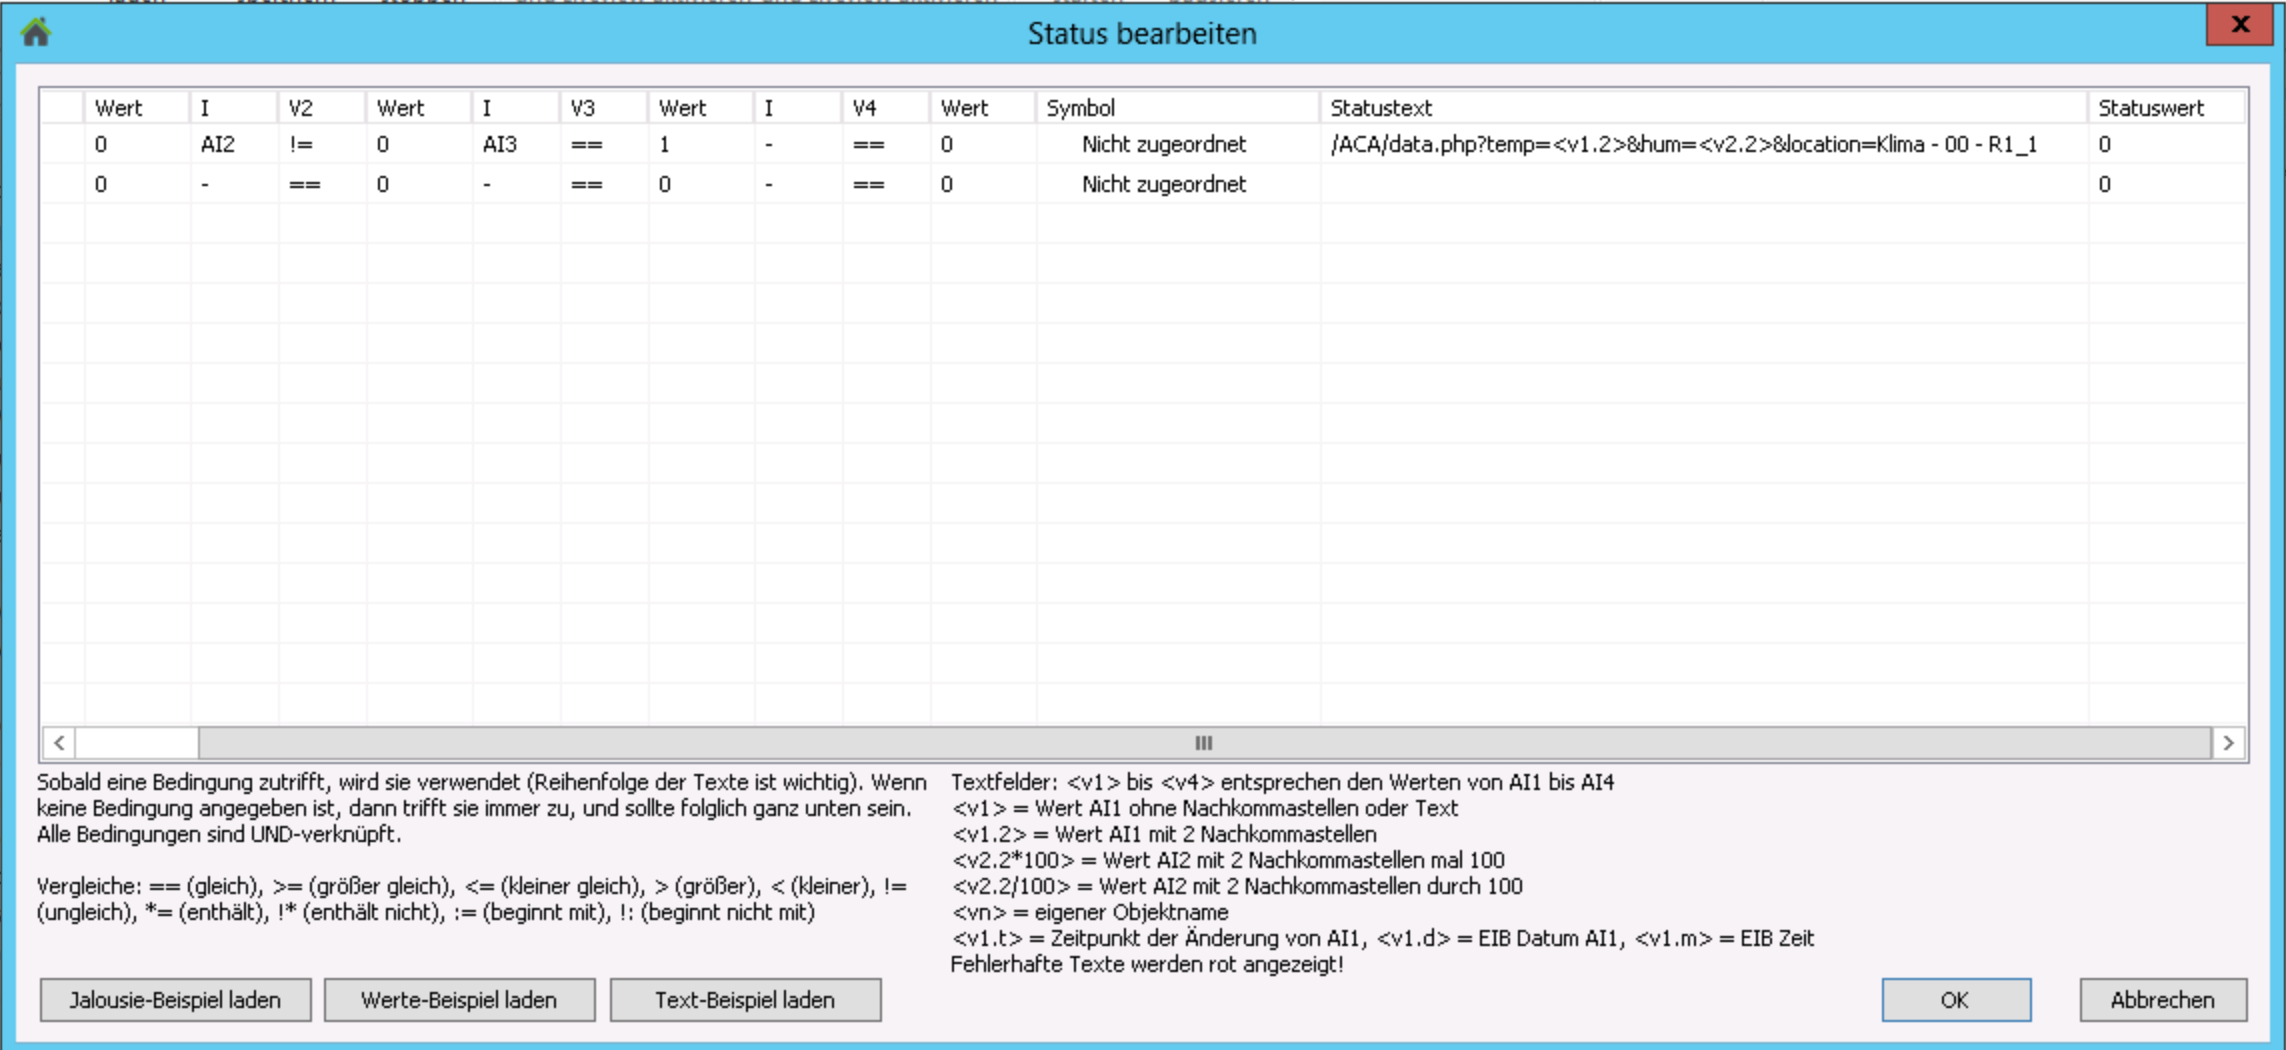2286x1050 pixels.
Task: Click the left arrow of horizontal scrollbar
Action: pyautogui.click(x=59, y=743)
